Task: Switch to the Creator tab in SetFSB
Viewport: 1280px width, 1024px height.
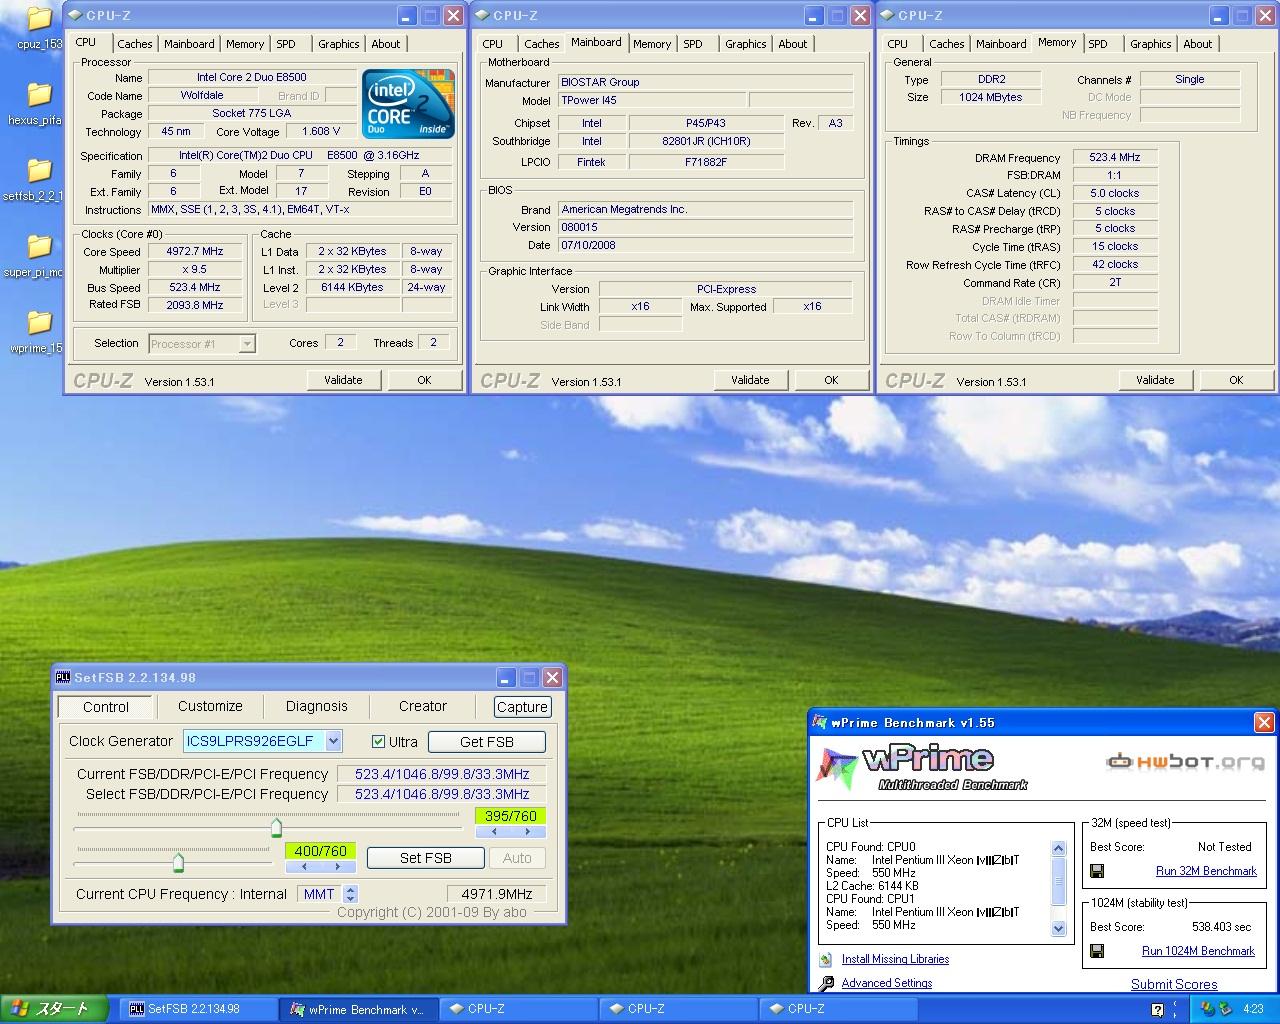Action: [x=423, y=706]
